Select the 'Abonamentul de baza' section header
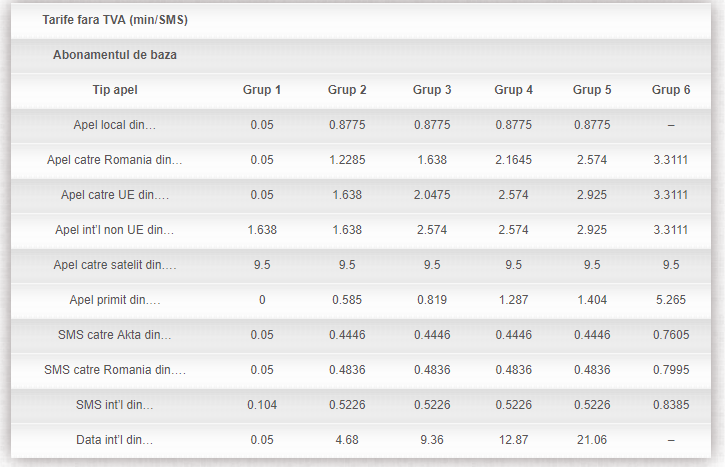Screen dimensions: 725x467 click(115, 55)
